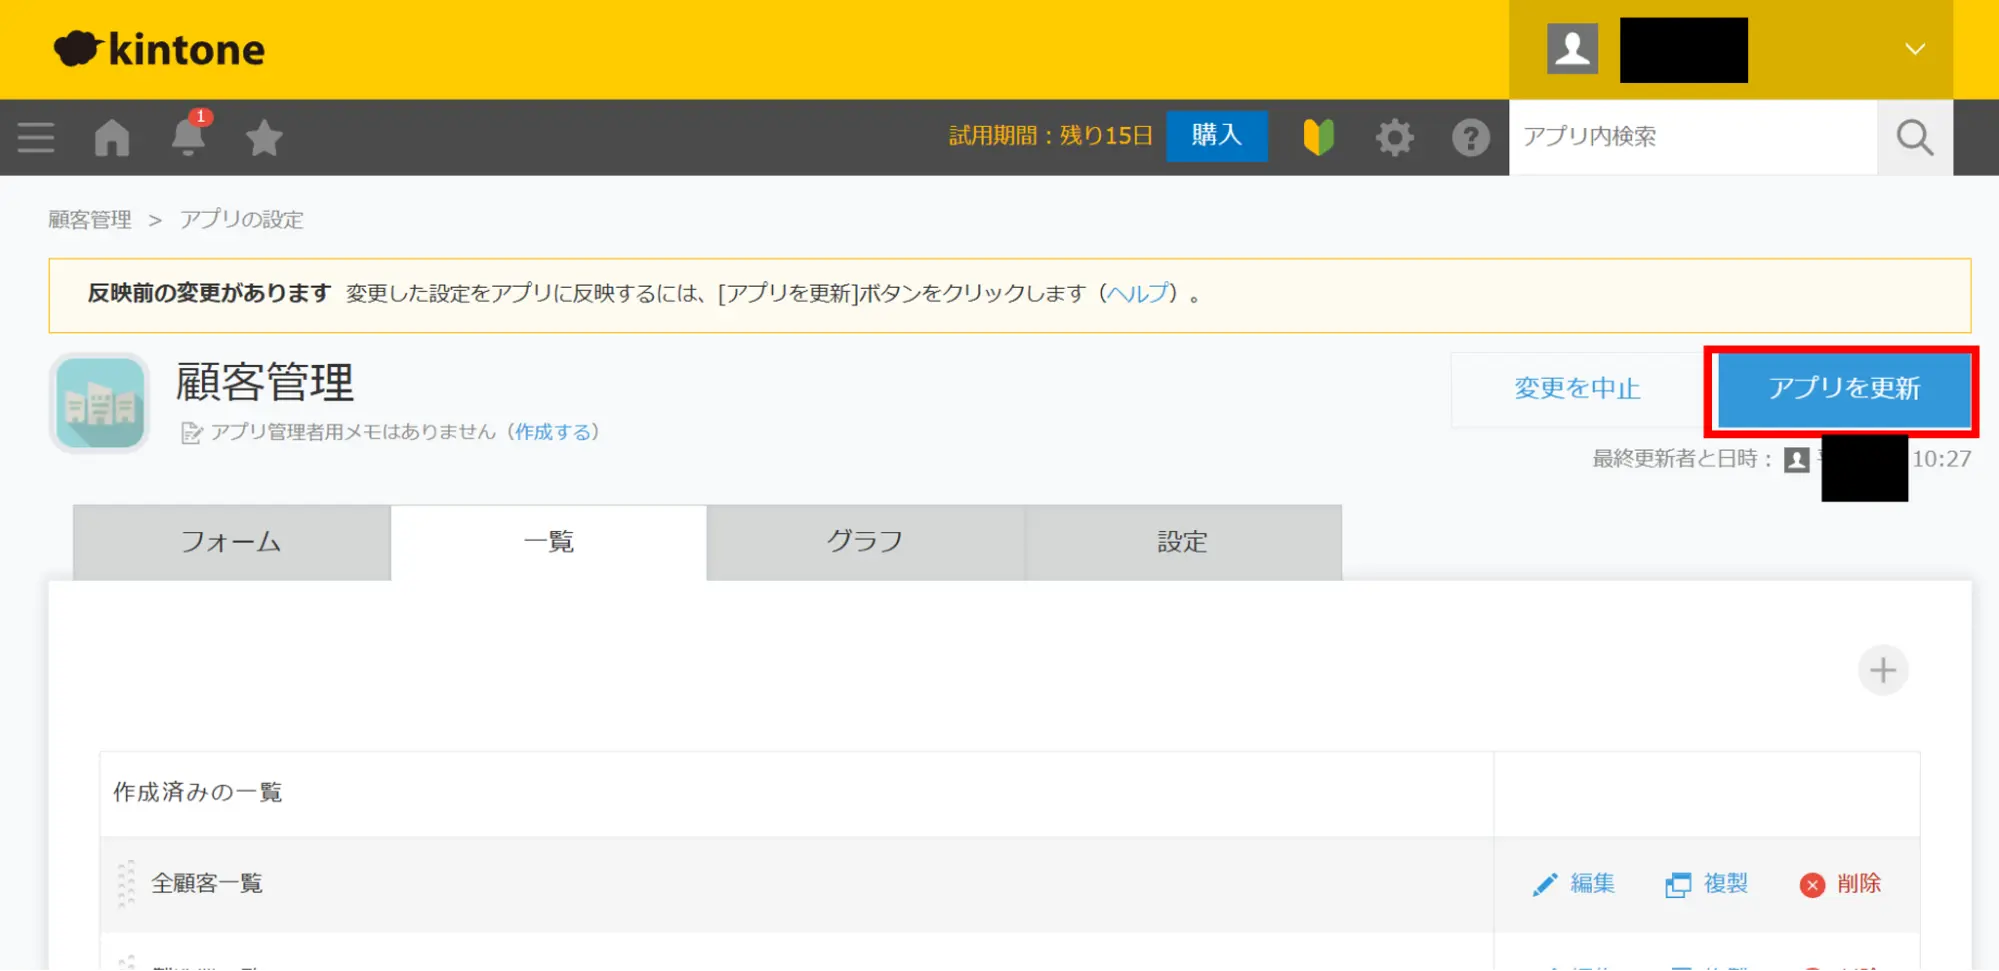
Task: Click the 顧客管理 app icon image
Action: click(99, 403)
